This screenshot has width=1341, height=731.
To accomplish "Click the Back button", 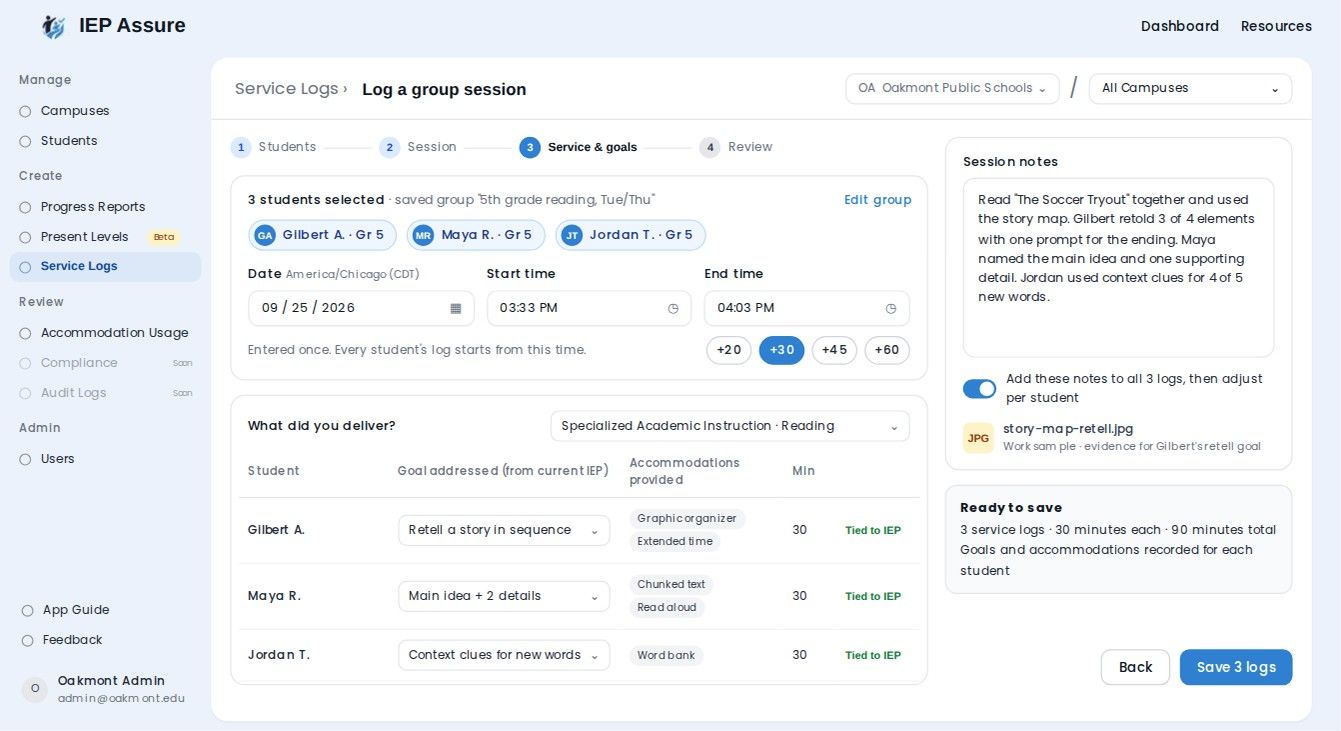I will (1135, 667).
